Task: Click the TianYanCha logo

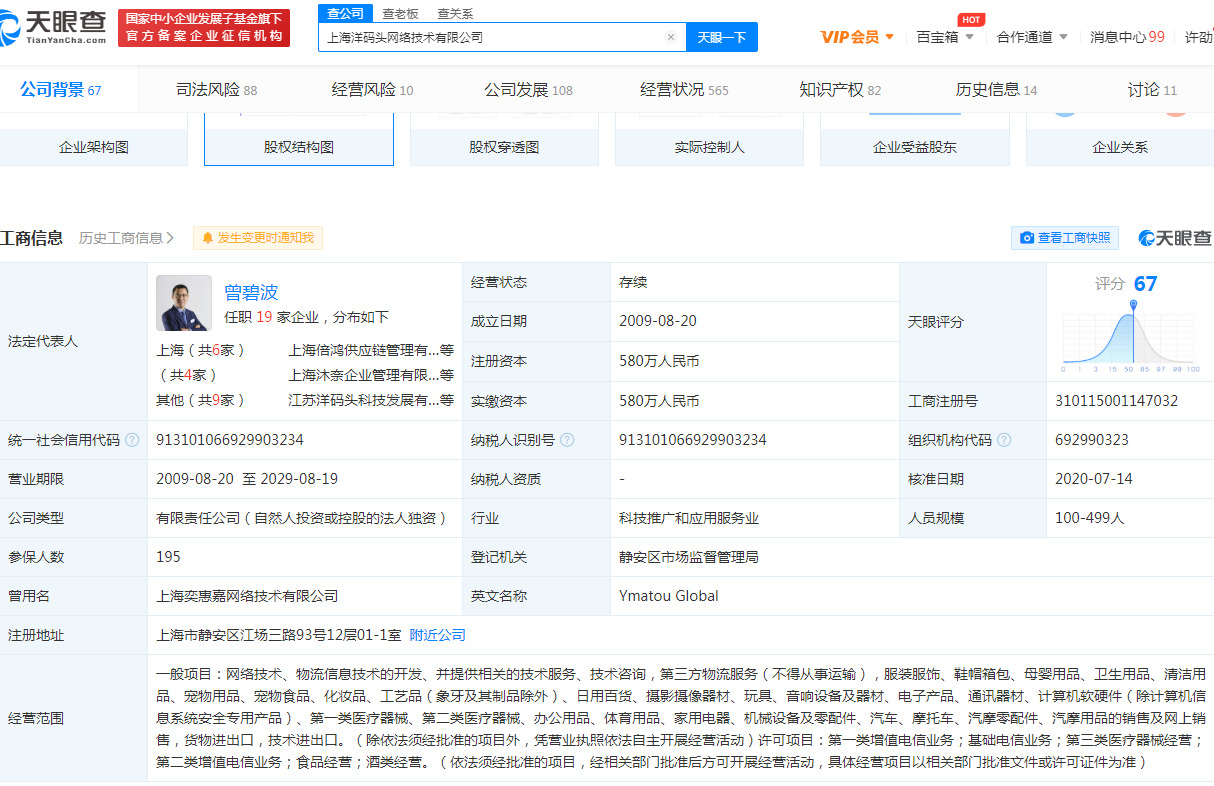Action: coord(54,27)
